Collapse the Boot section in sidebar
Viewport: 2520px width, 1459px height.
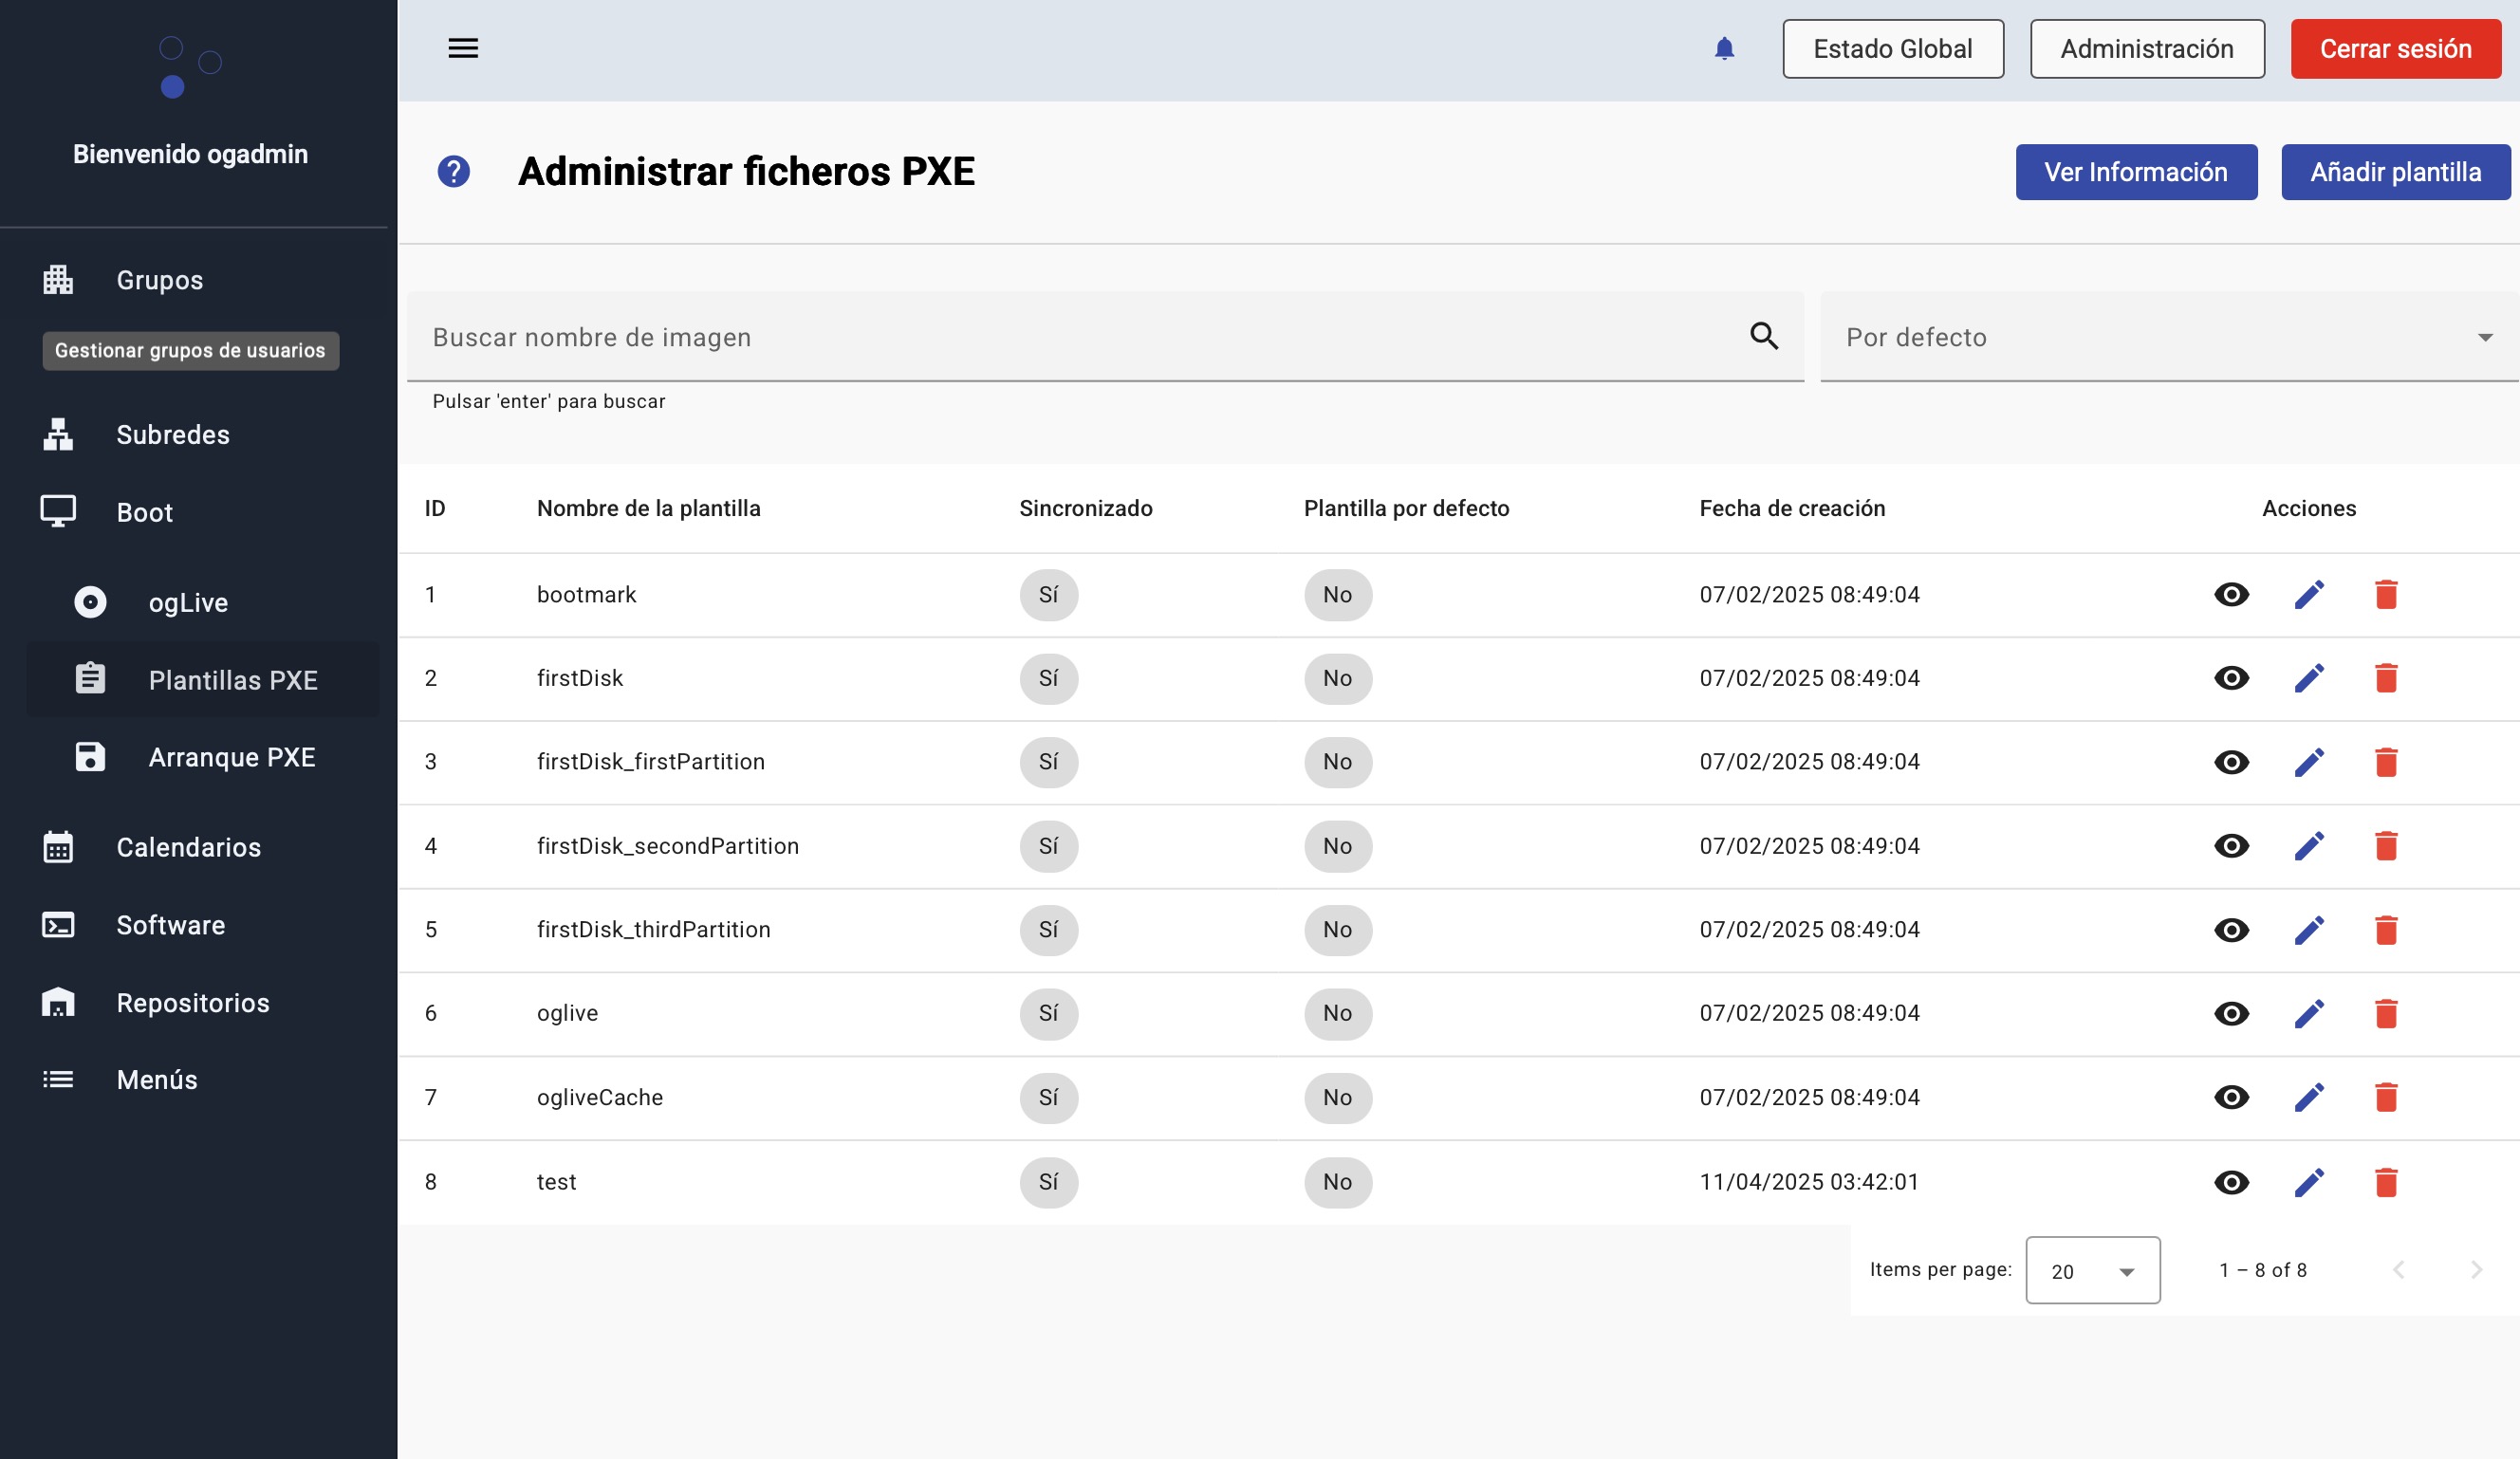145,513
